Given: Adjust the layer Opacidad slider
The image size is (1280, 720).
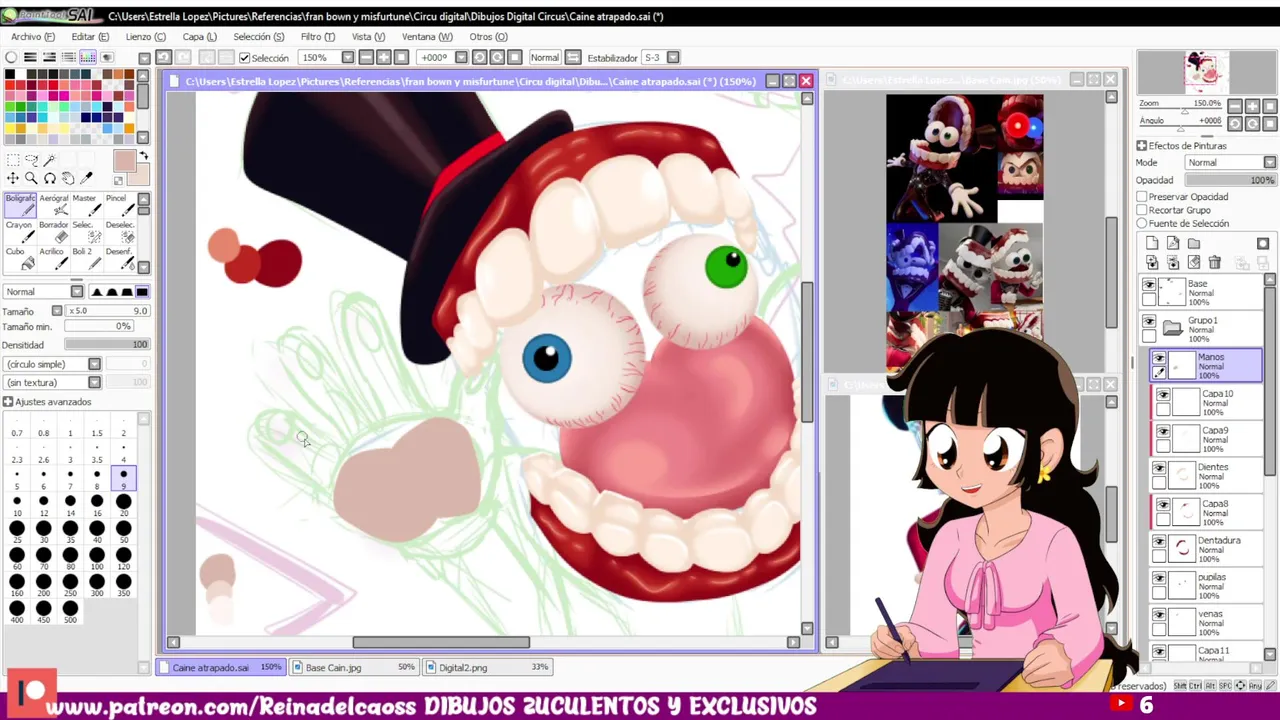Looking at the screenshot, I should tap(1230, 180).
